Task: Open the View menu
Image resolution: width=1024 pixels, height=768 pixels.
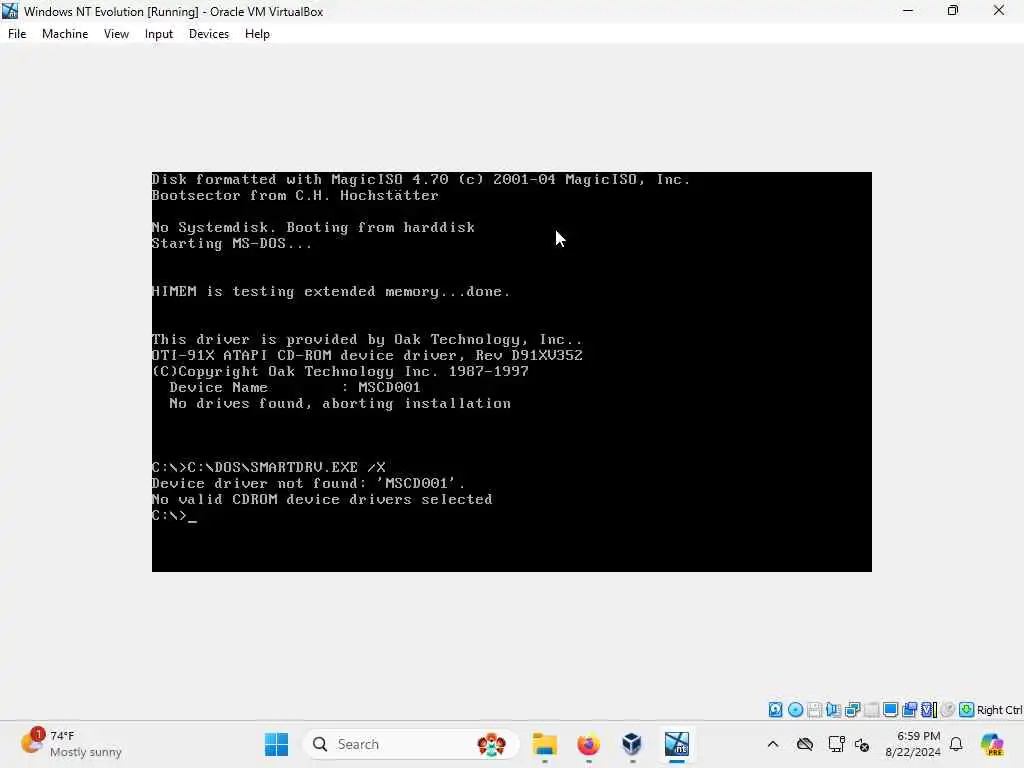Action: pyautogui.click(x=116, y=34)
